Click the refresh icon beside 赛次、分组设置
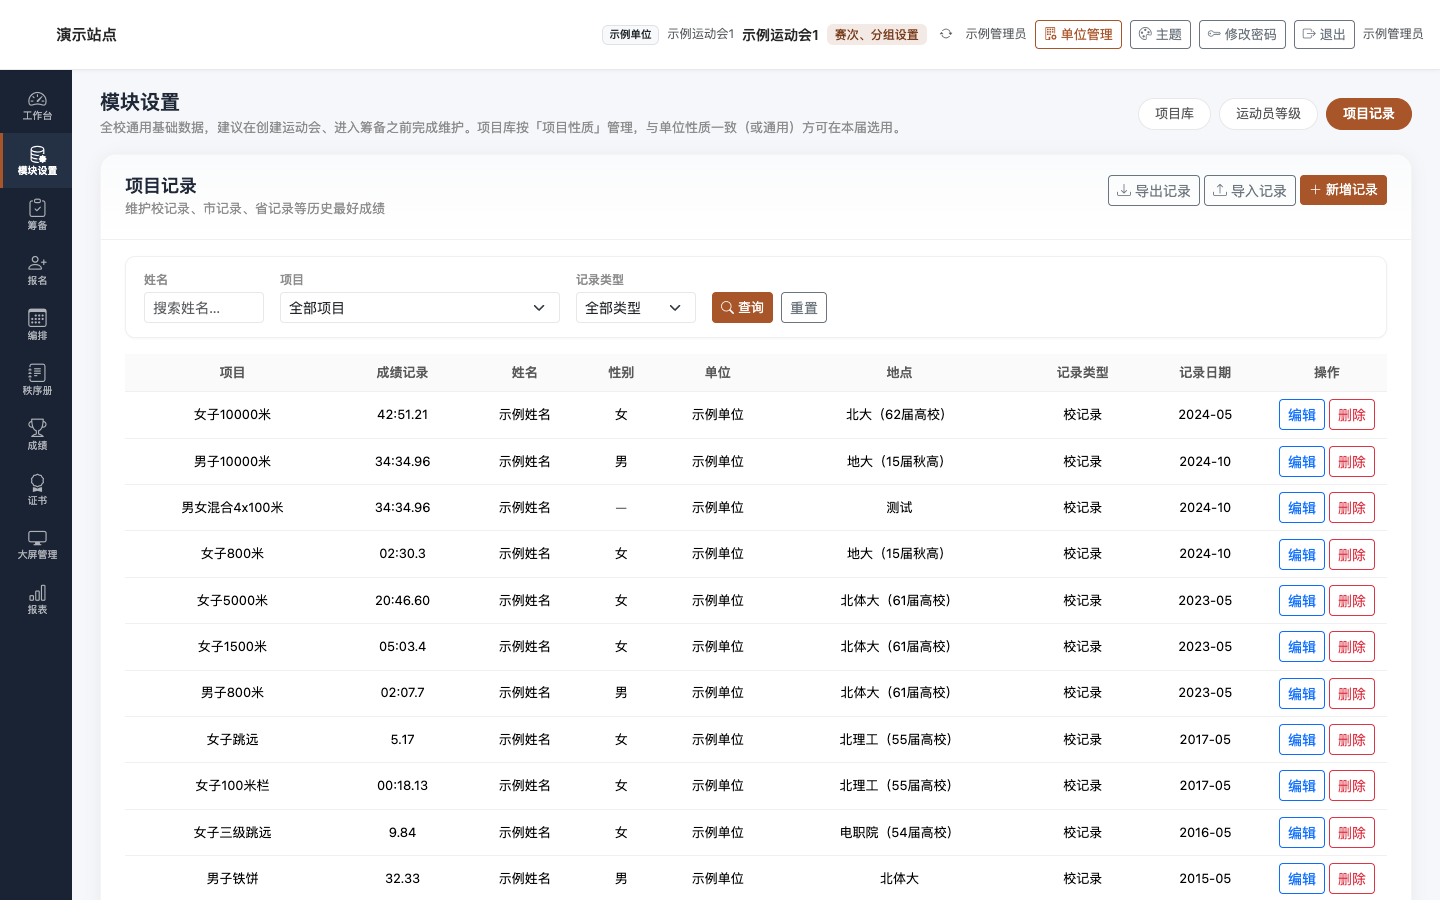Viewport: 1440px width, 900px height. click(x=946, y=34)
